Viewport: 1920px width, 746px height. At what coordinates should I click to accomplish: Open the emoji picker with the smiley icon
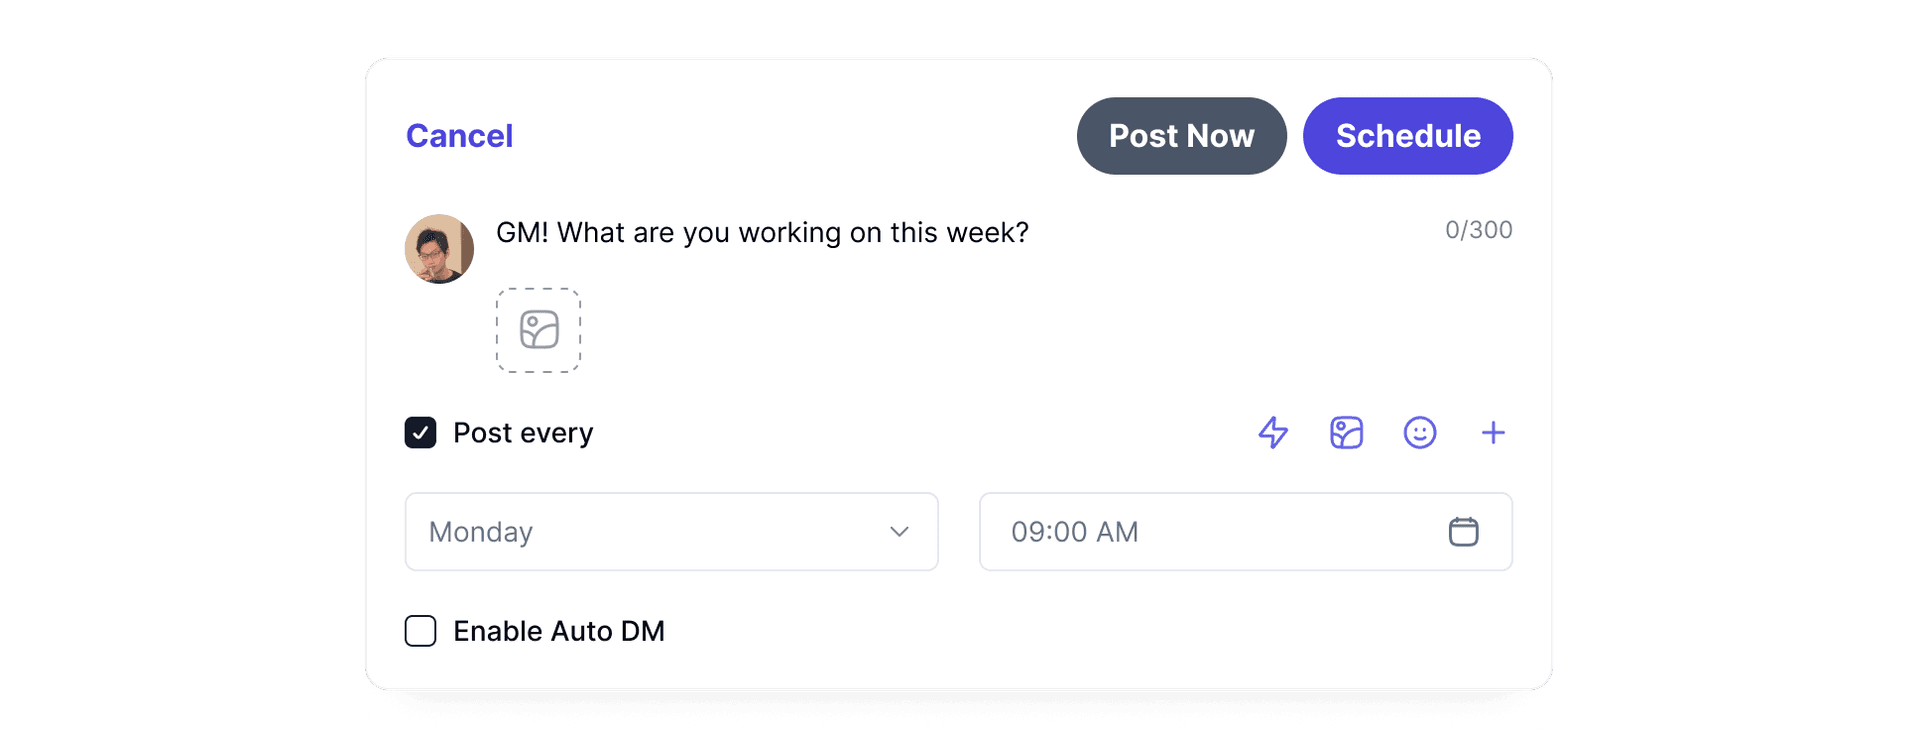1420,432
